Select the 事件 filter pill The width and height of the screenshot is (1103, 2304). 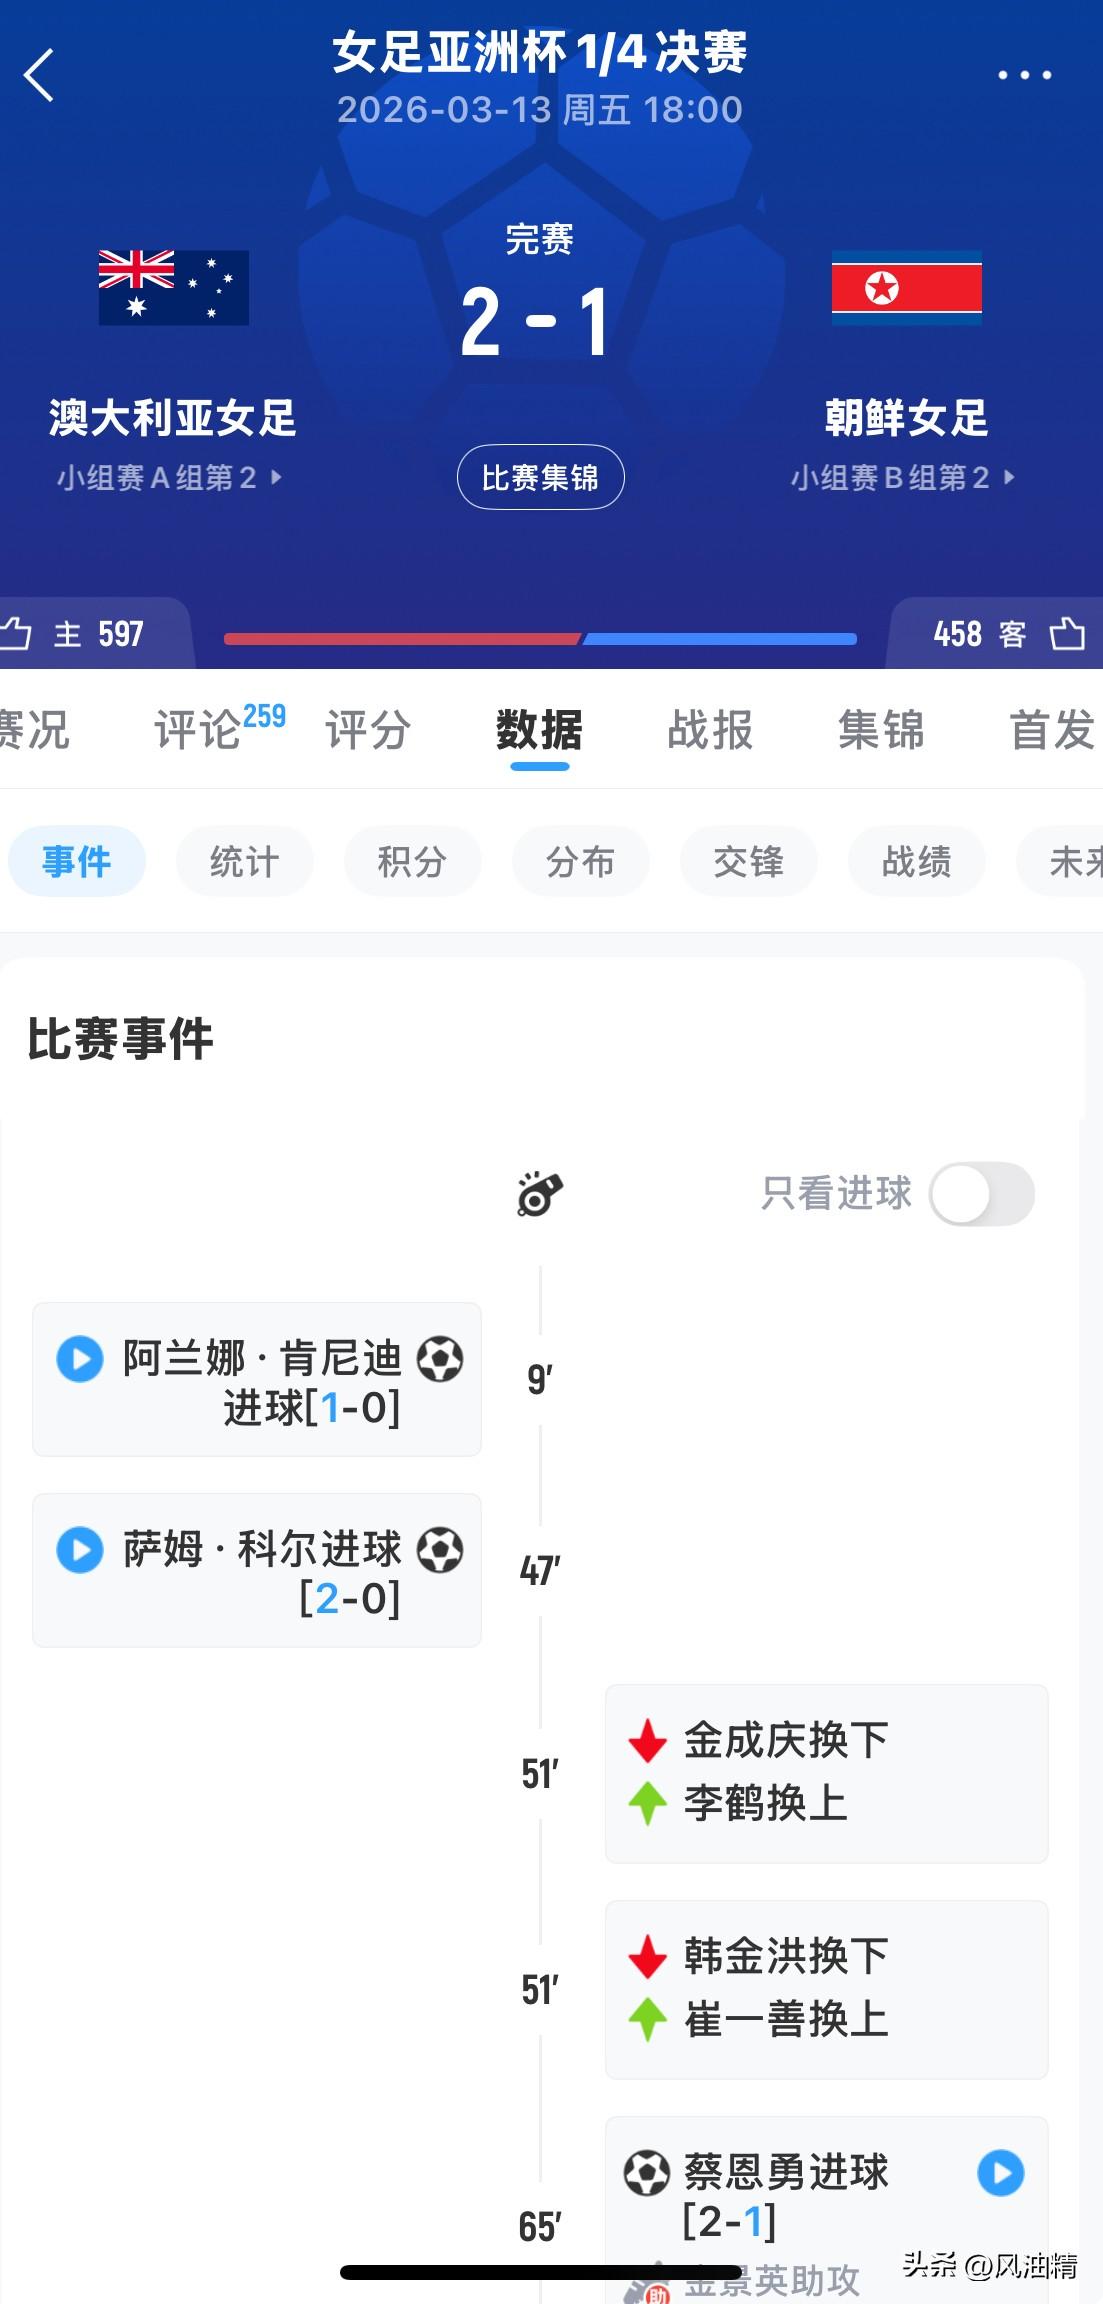tap(77, 860)
